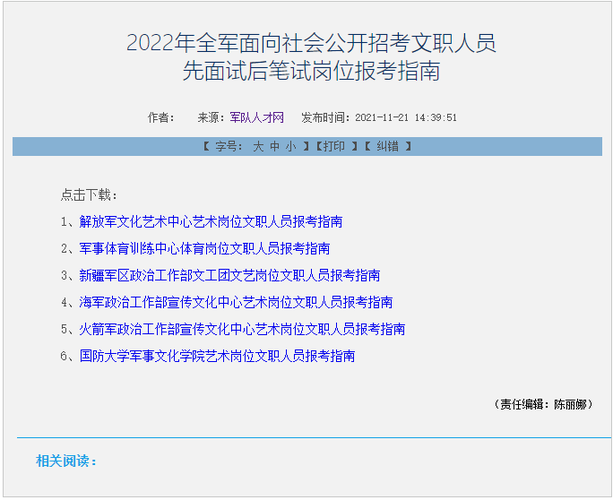Download 国防大学军事文化学院艺术岗位 guide
The image size is (613, 500).
click(217, 356)
